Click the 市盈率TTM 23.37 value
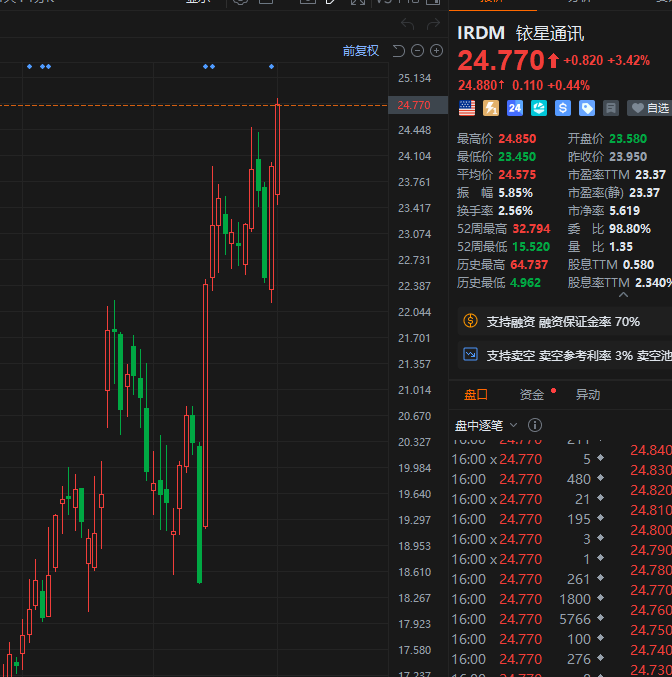This screenshot has height=677, width=672. coord(650,175)
